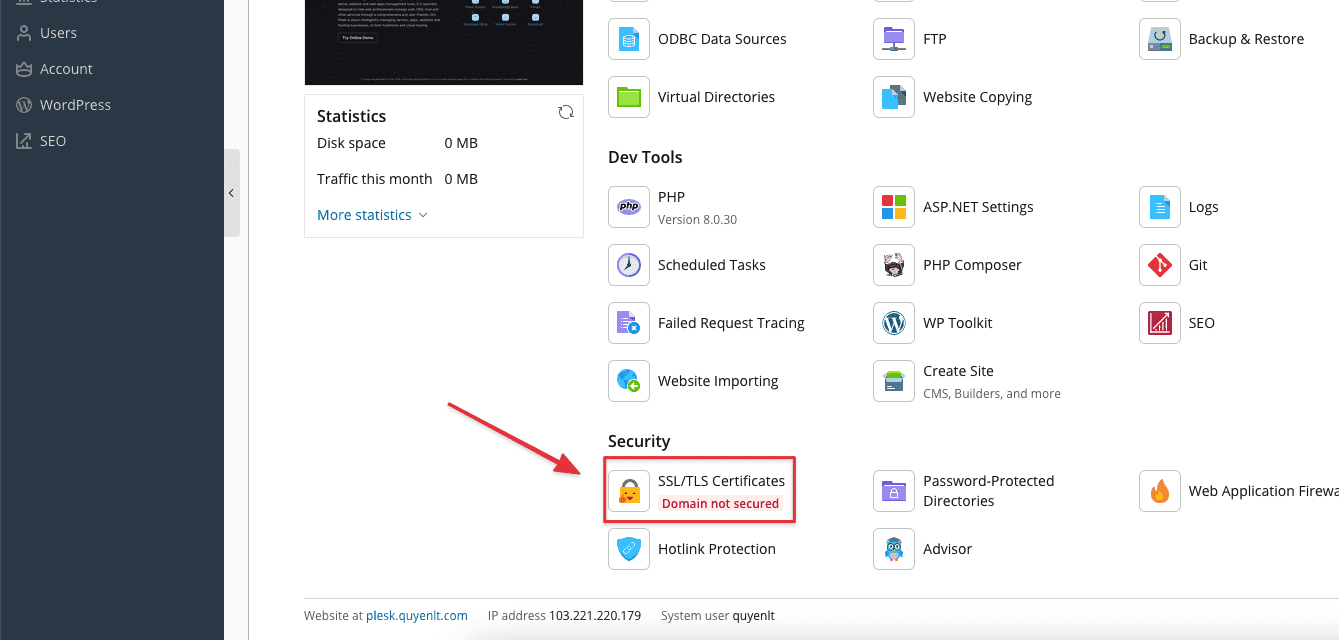Image resolution: width=1339 pixels, height=640 pixels.
Task: Click the PHP Composer icon
Action: pos(894,265)
